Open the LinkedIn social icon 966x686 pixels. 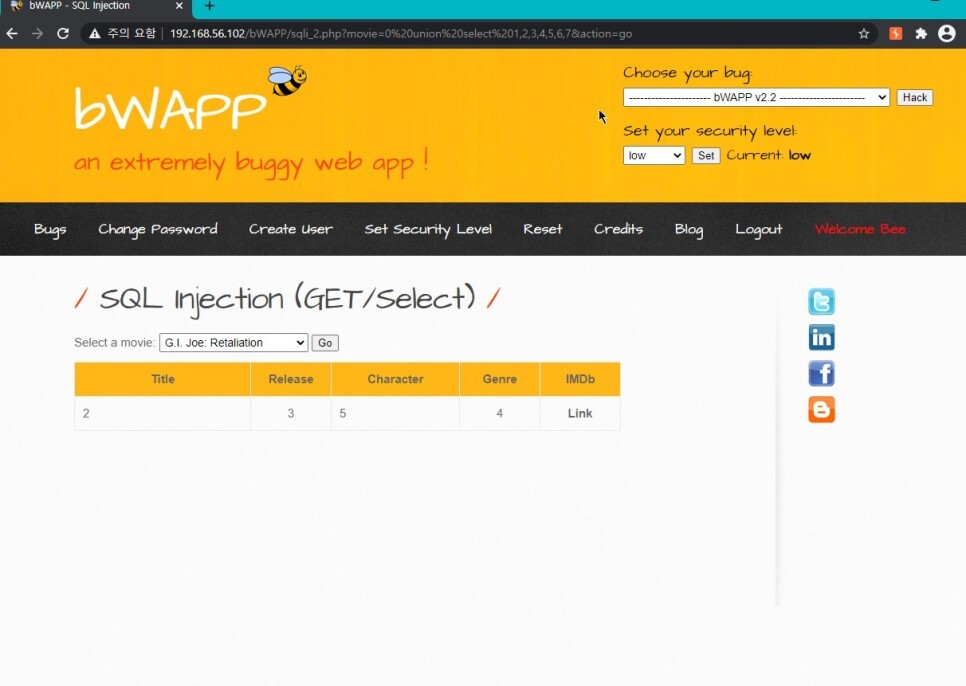821,337
